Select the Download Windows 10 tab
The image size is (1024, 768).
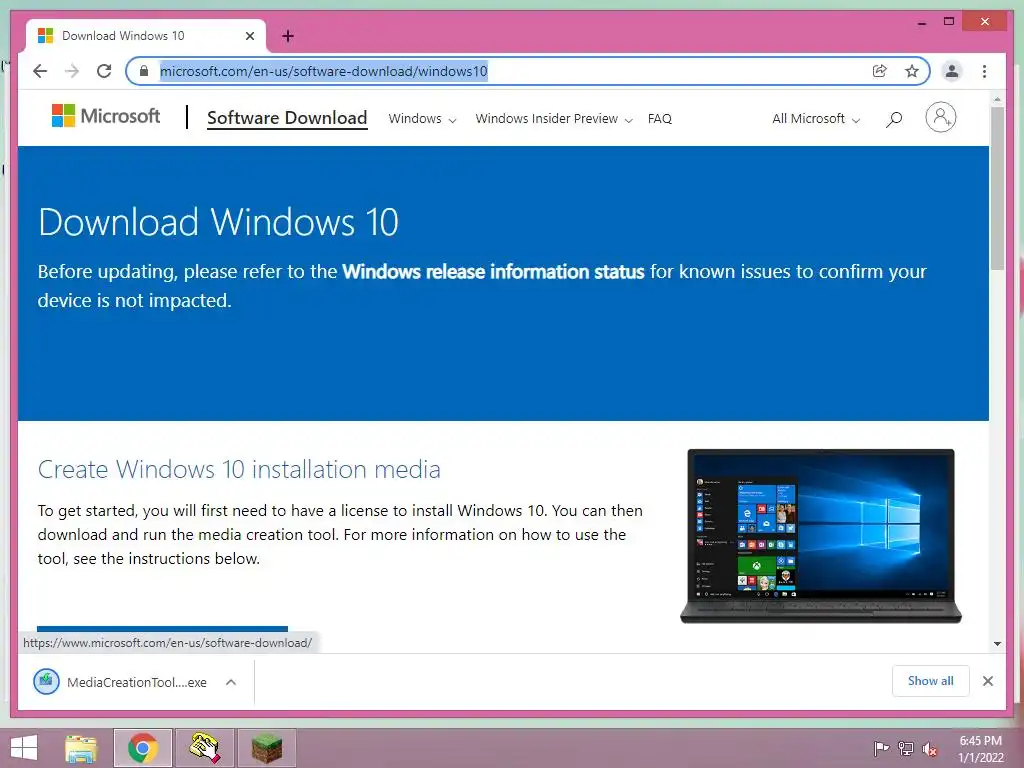[x=146, y=36]
